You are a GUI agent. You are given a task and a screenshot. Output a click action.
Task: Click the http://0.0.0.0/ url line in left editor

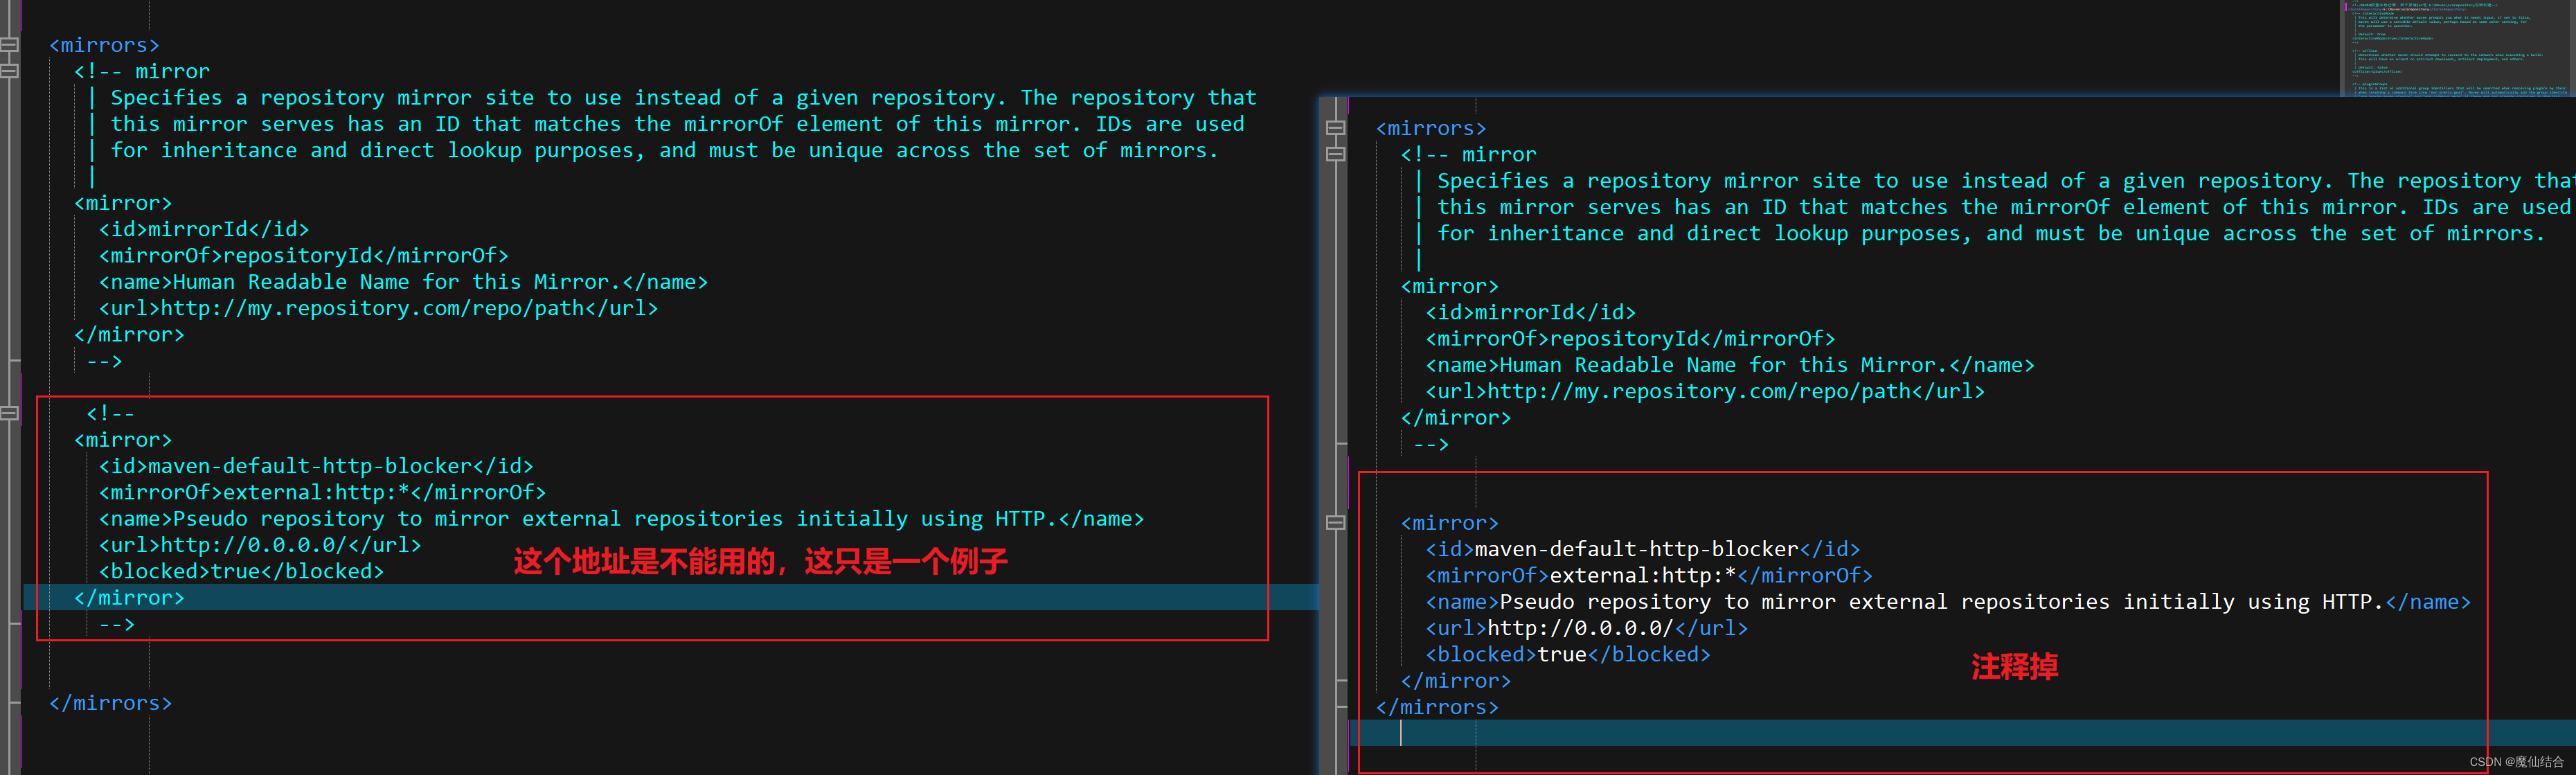pyautogui.click(x=260, y=545)
